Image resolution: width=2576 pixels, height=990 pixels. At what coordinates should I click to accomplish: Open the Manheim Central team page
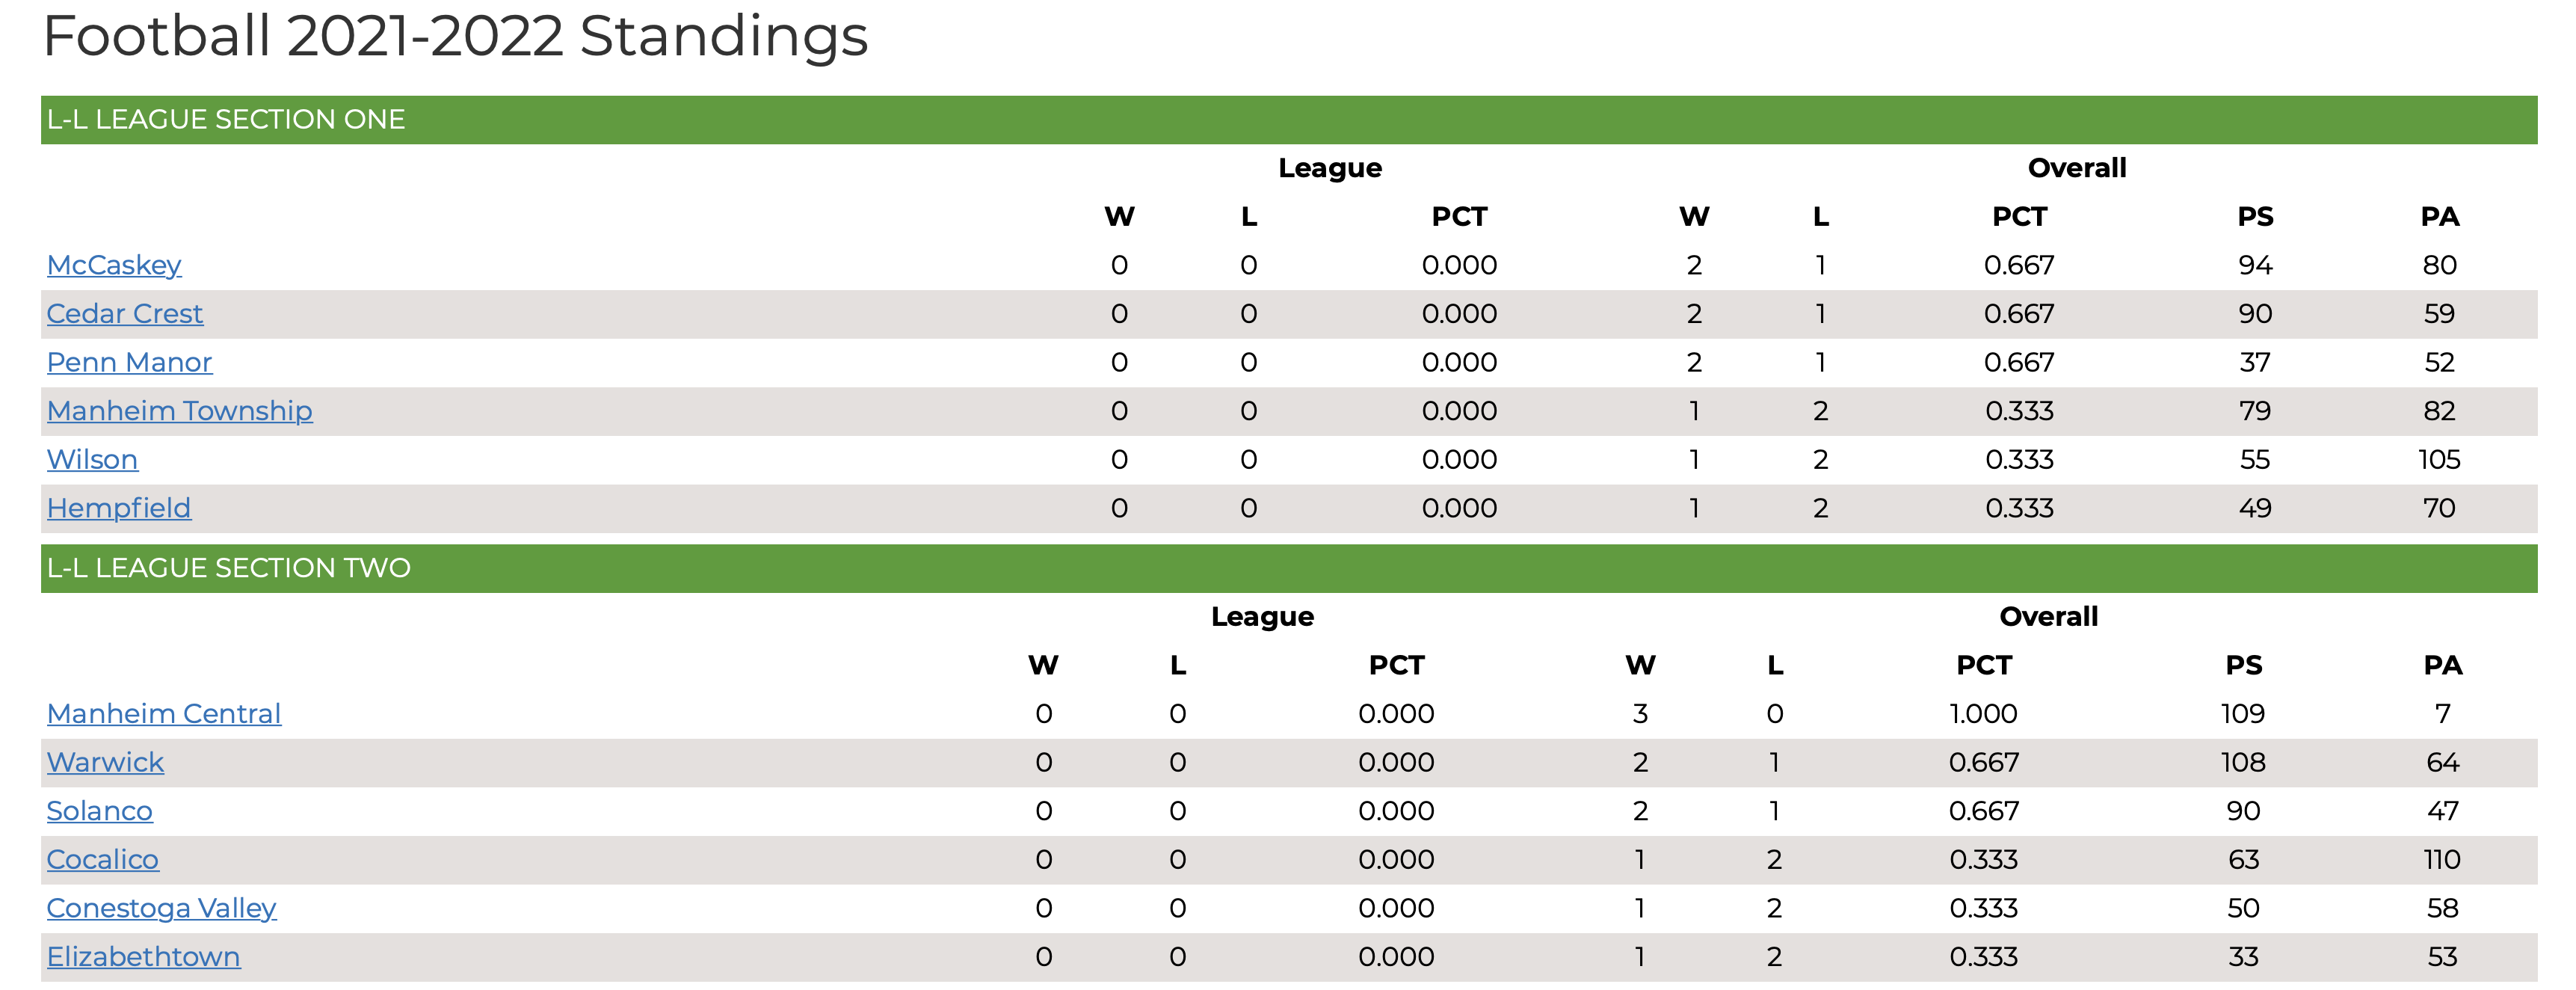[x=164, y=714]
